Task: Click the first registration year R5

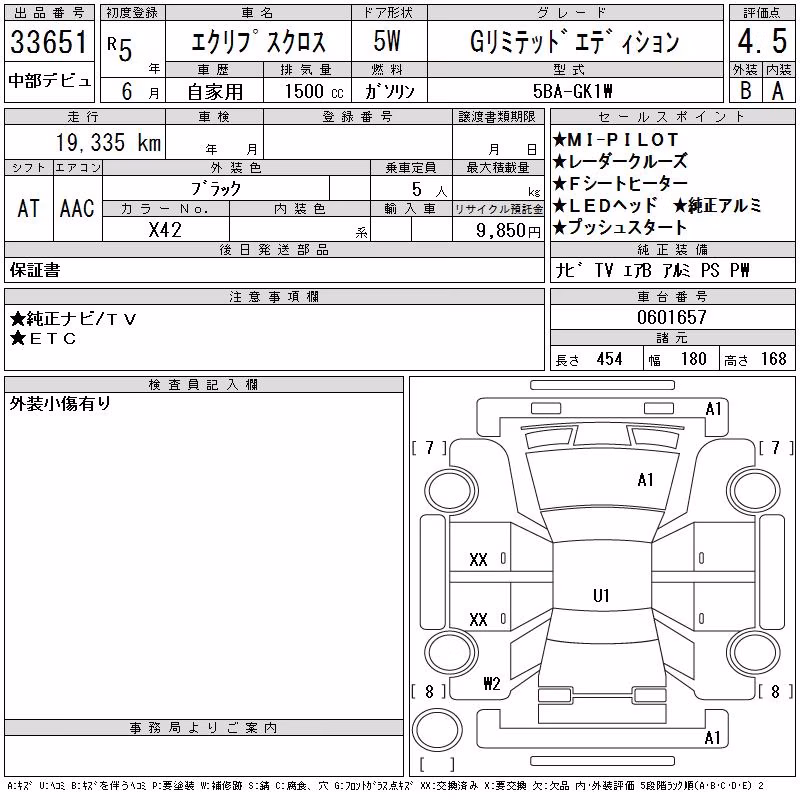Action: point(120,48)
